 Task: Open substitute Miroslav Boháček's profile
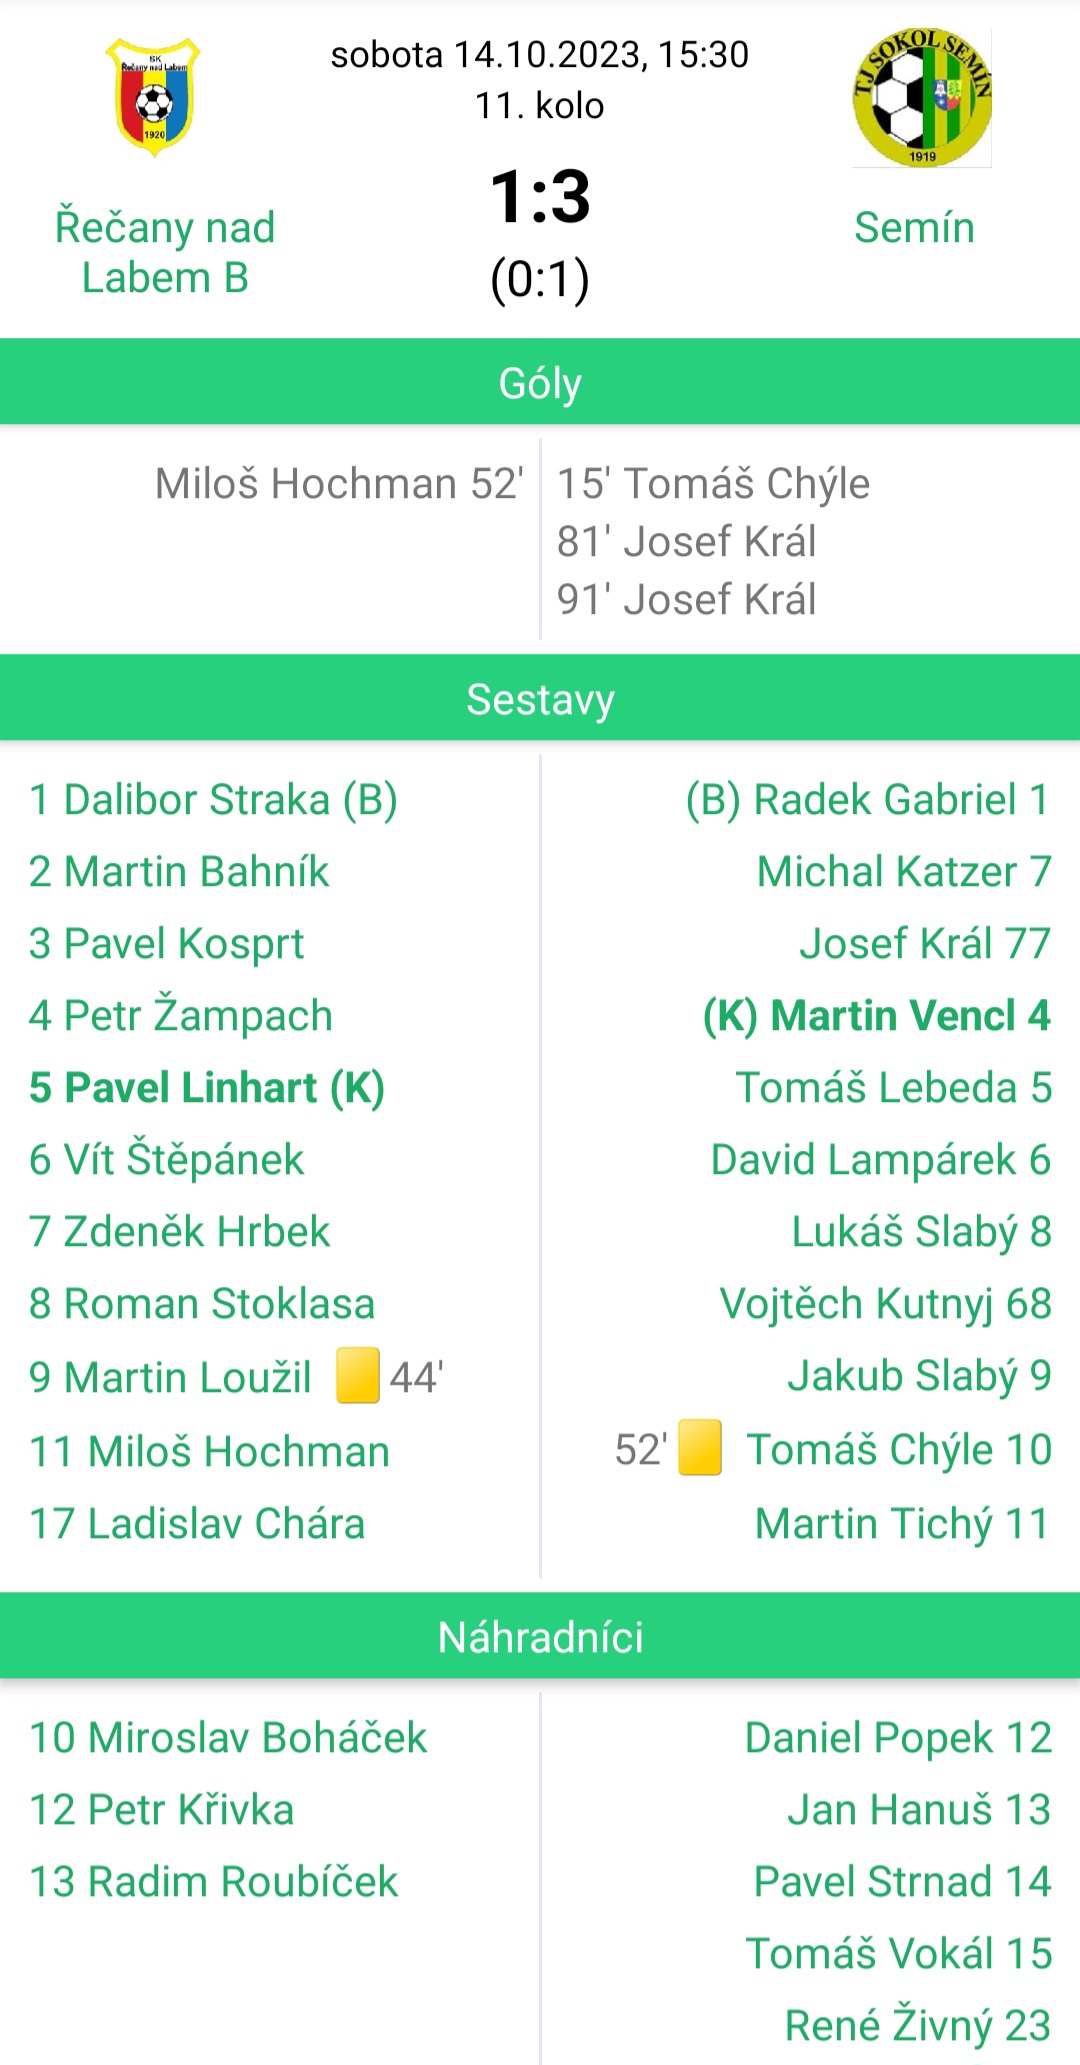[228, 1738]
